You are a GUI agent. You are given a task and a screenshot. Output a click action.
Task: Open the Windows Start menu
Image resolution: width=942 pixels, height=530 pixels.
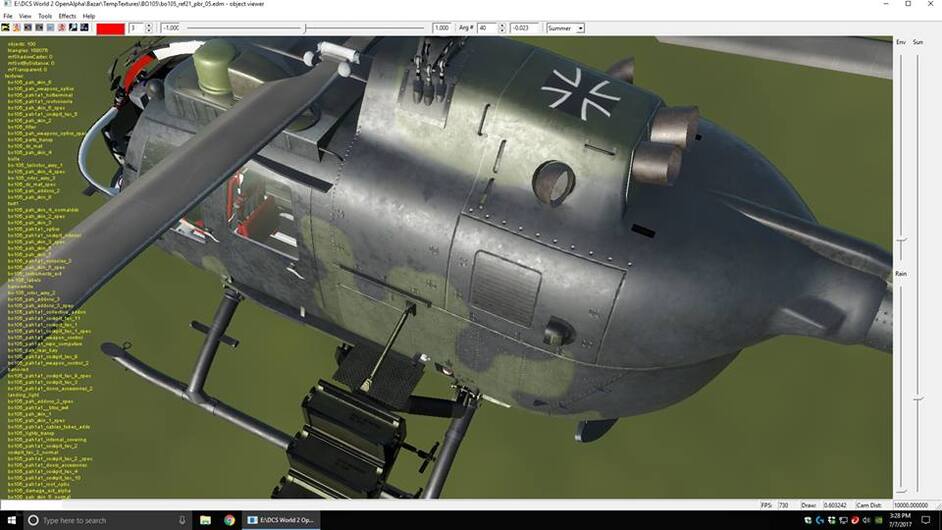pos(11,520)
